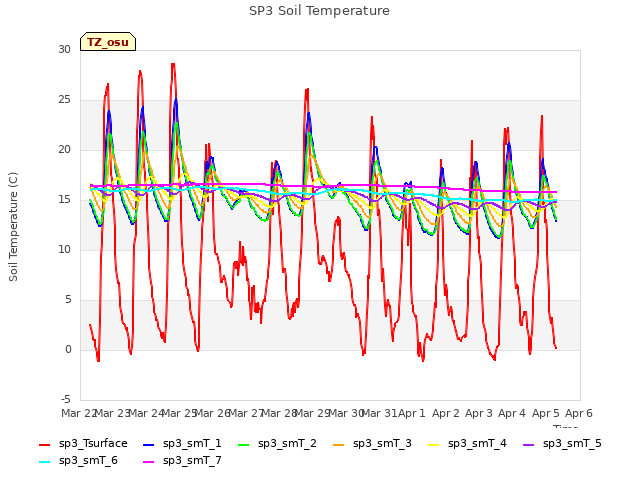Toggle the sp3_Tsurface legend entry
Screen dimensions: 640x480
click(x=83, y=443)
